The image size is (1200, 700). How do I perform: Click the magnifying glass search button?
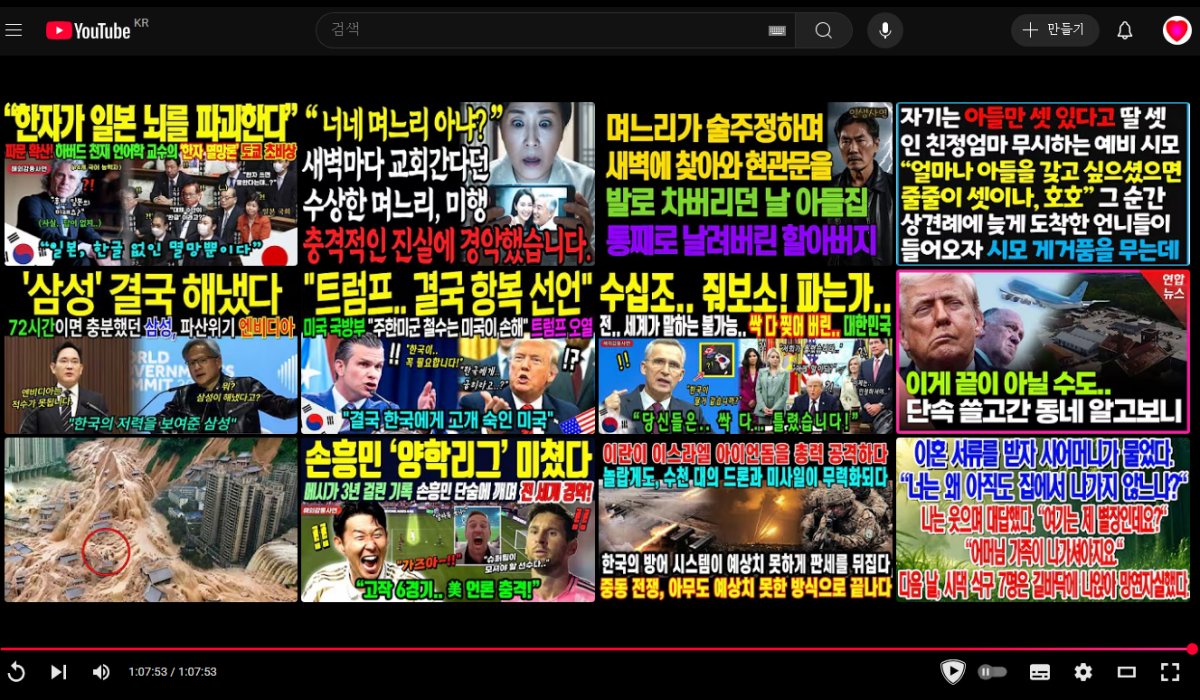pyautogui.click(x=824, y=30)
